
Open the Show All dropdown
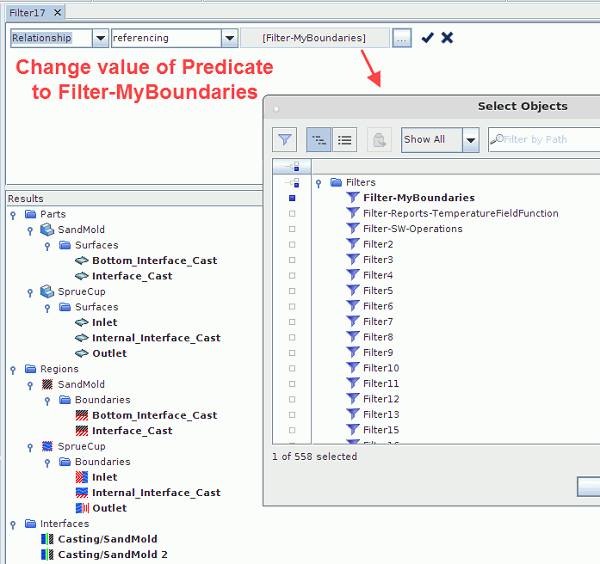[471, 140]
